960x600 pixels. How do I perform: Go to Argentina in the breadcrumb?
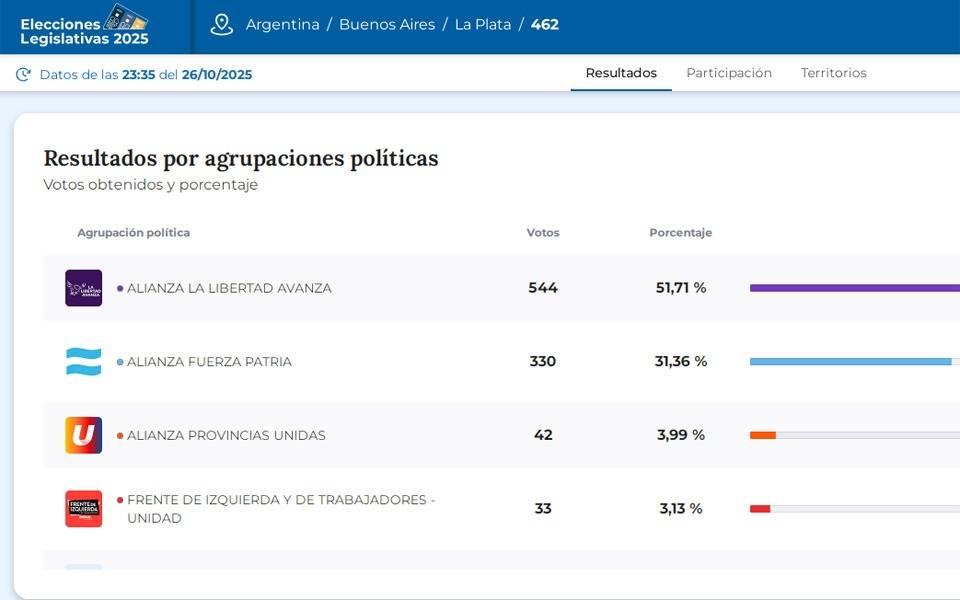pos(282,25)
